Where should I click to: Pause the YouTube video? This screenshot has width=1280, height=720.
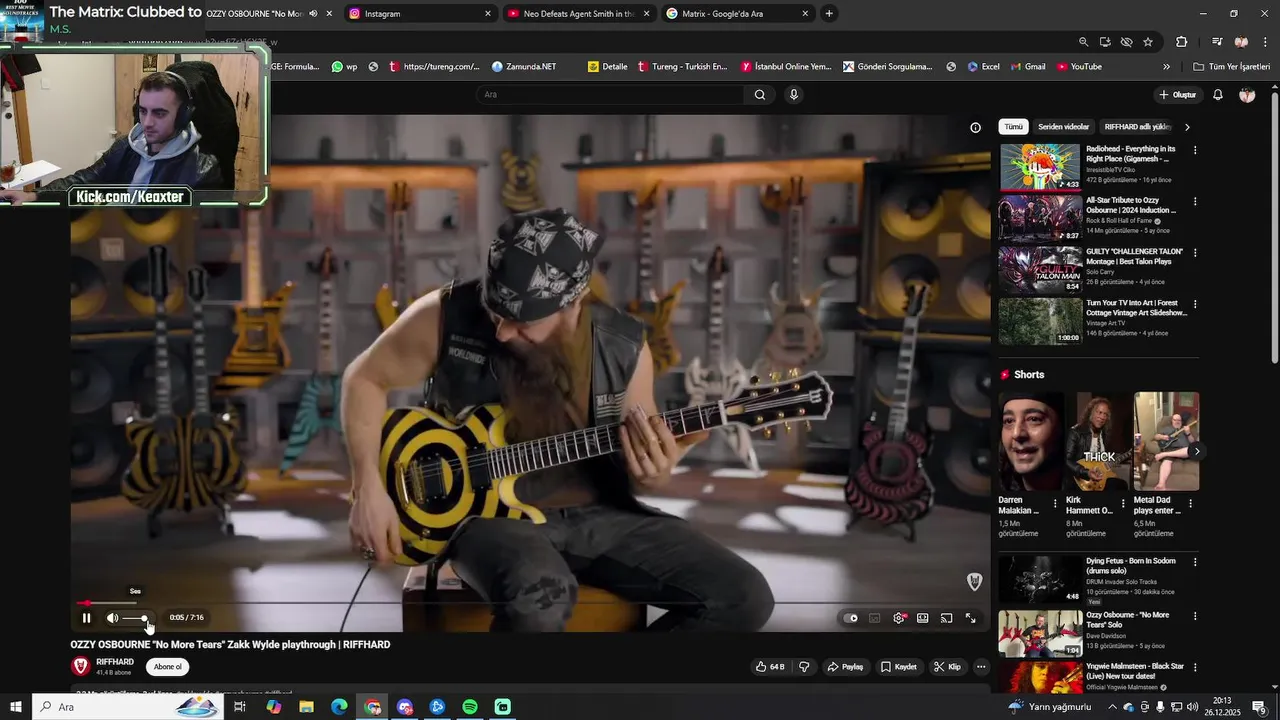[86, 618]
